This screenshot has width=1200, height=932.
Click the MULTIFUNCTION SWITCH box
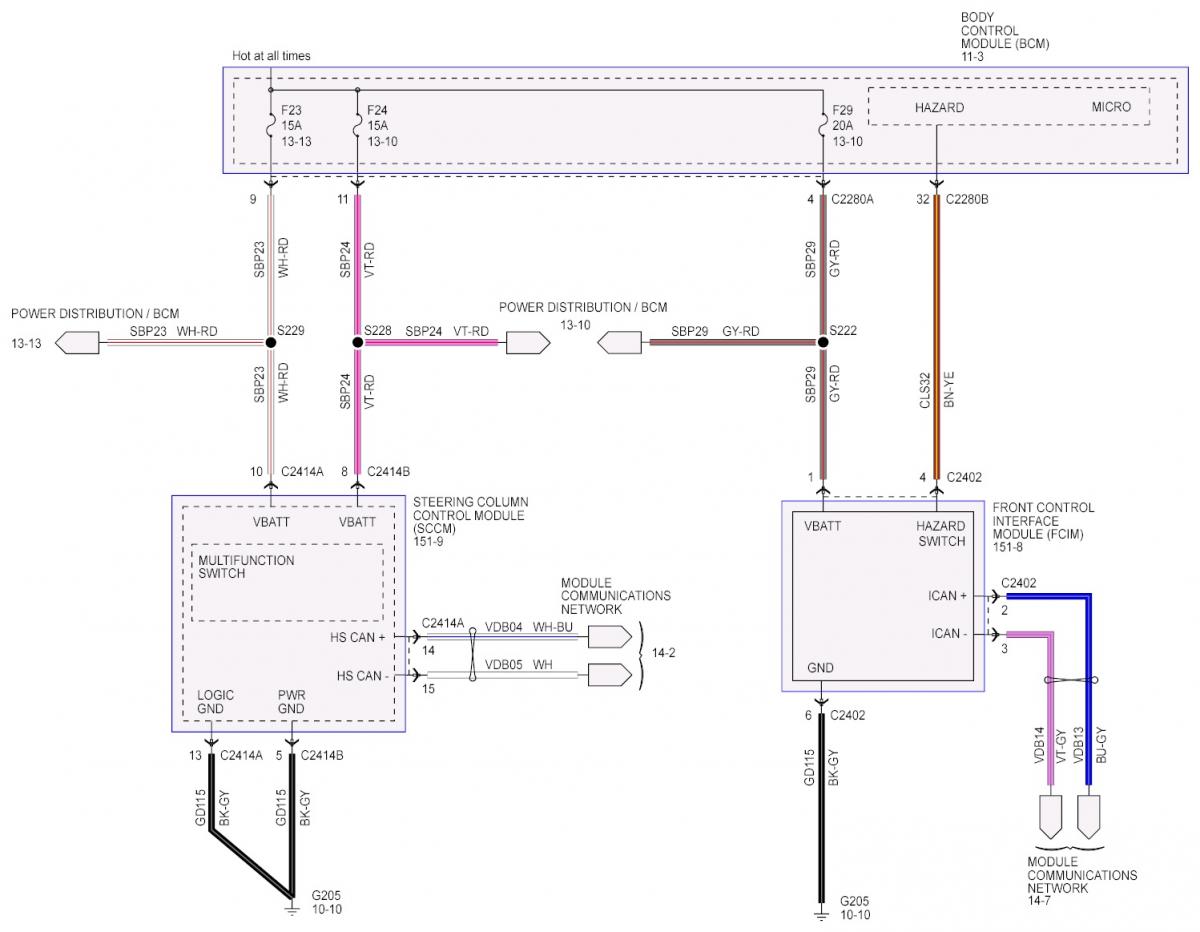[x=287, y=582]
